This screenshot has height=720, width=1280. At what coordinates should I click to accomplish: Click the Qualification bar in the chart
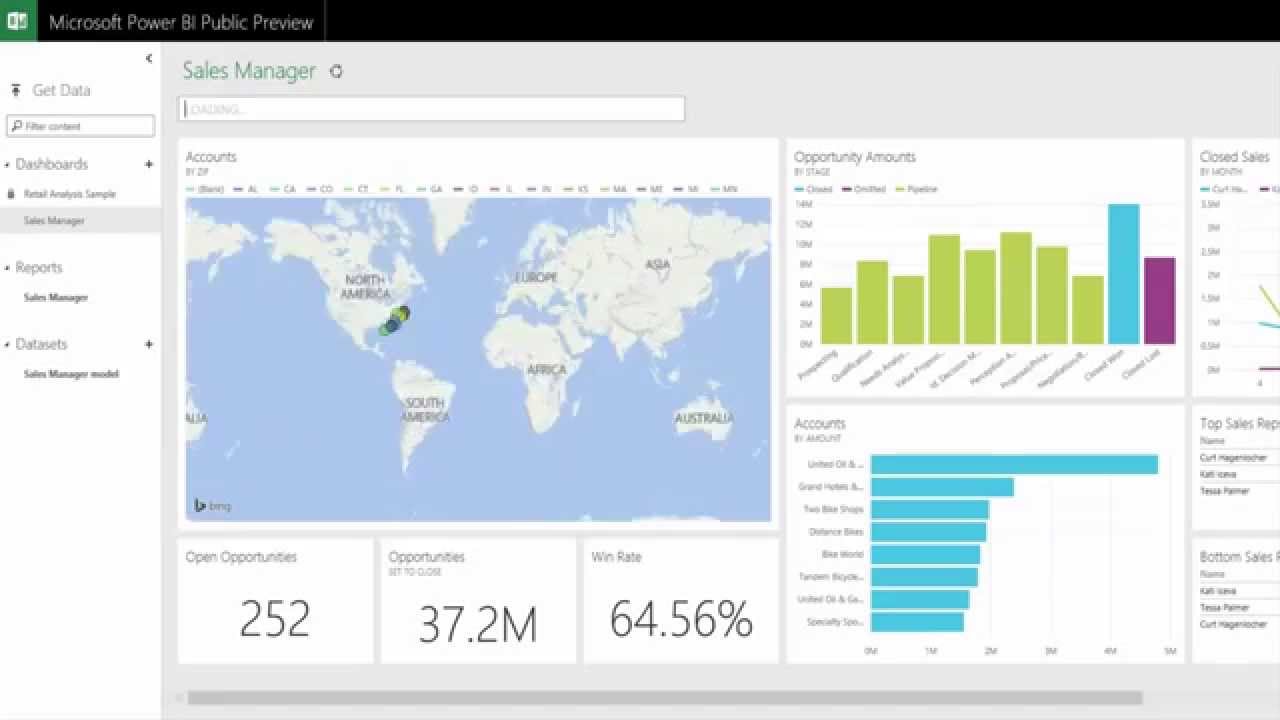tap(872, 302)
